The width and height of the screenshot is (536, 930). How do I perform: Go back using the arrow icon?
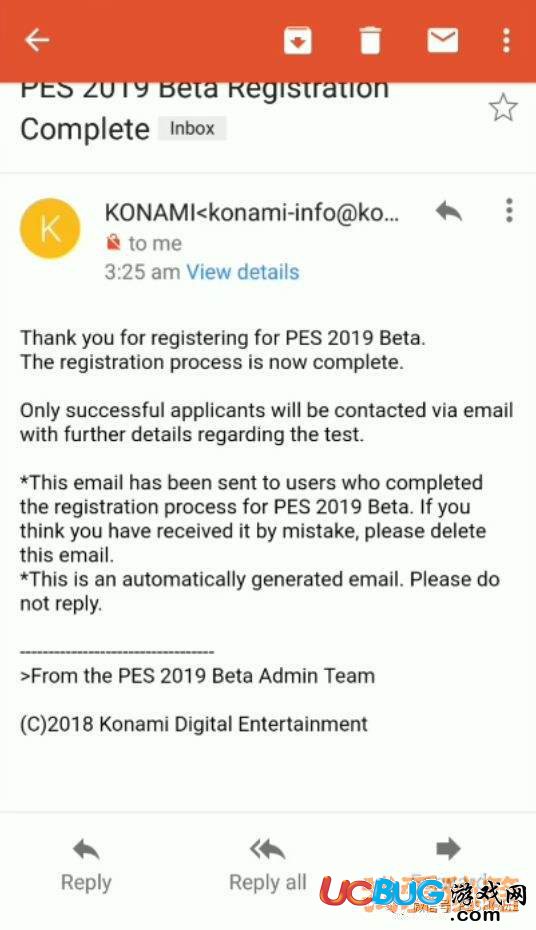pos(37,40)
